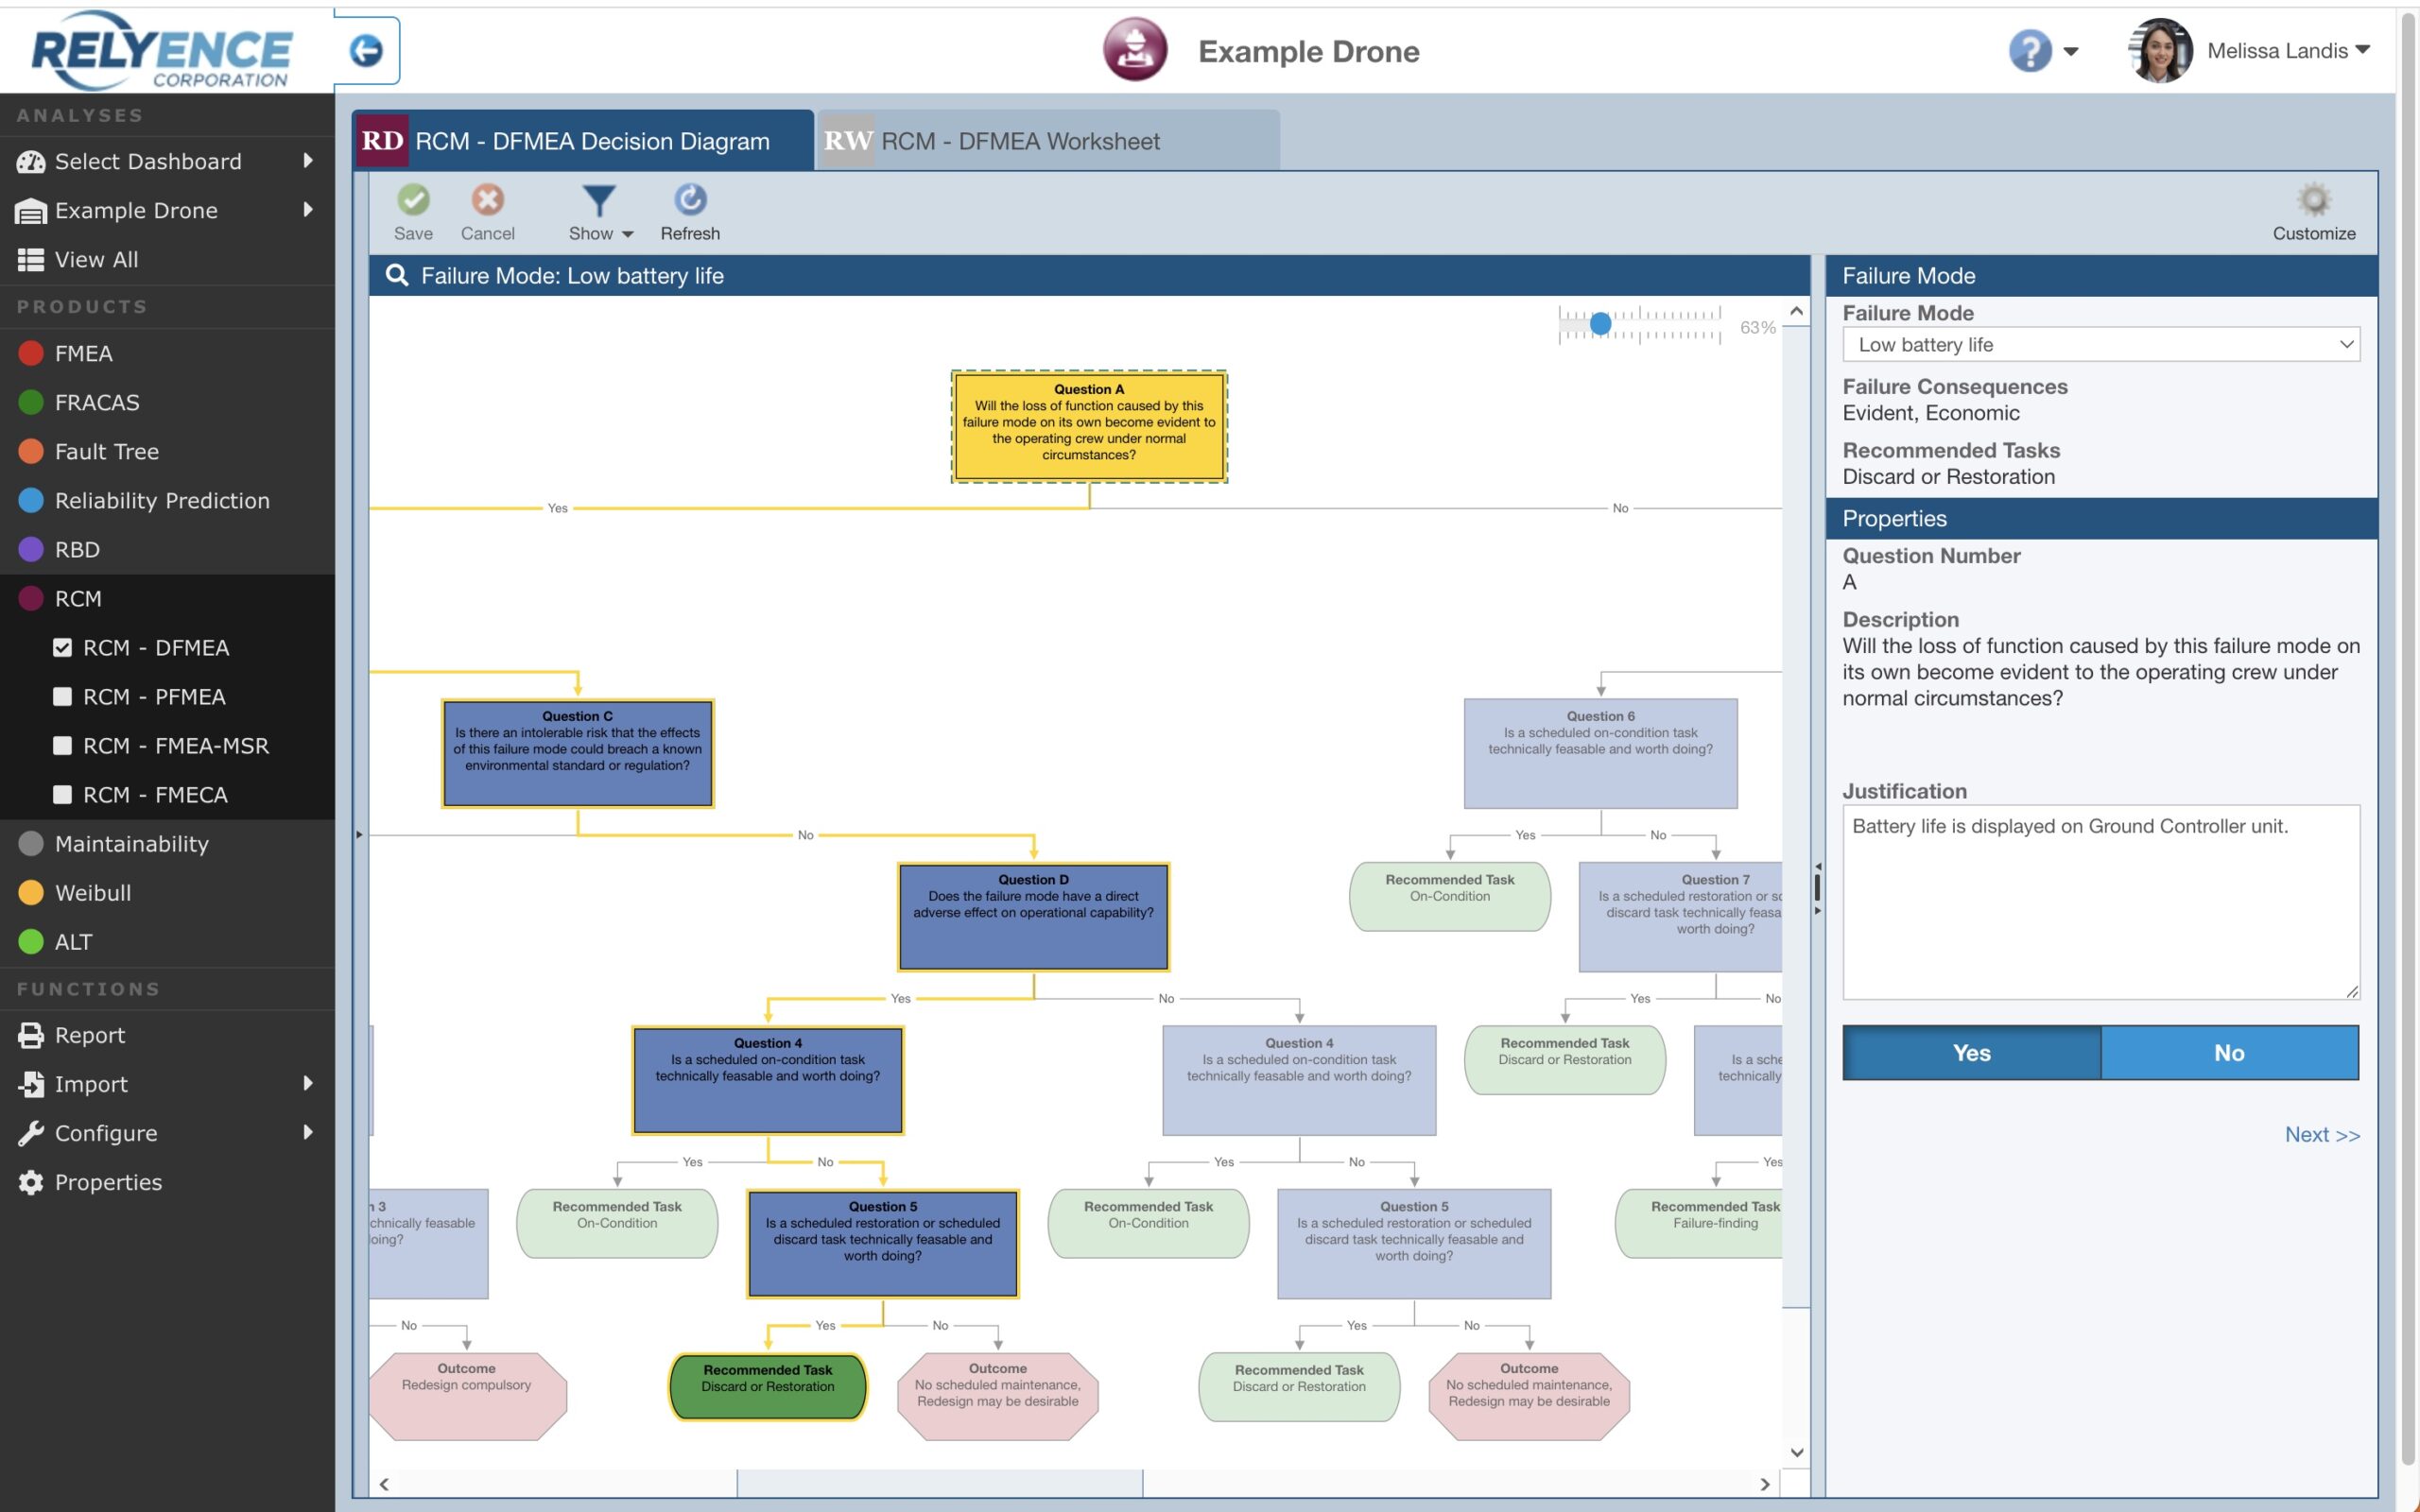The image size is (2420, 1512).
Task: Adjust the diagram zoom slider
Action: tap(1602, 322)
